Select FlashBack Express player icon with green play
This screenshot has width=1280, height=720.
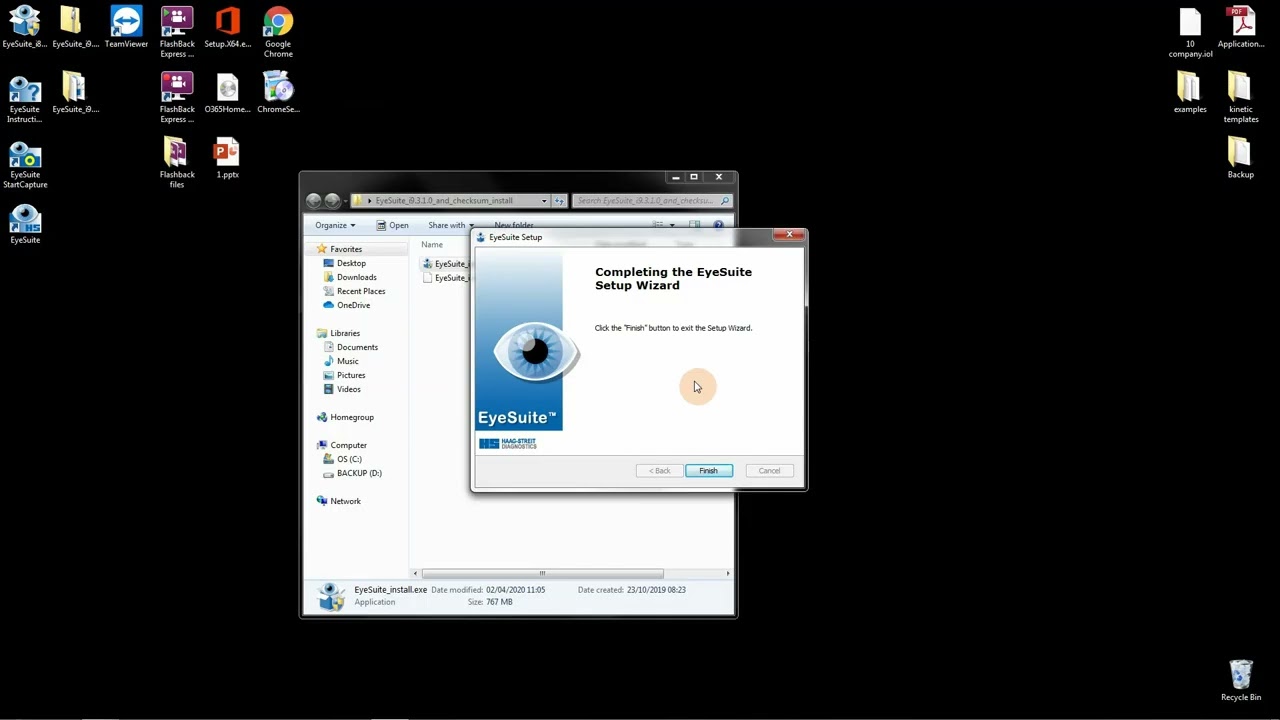tap(177, 32)
